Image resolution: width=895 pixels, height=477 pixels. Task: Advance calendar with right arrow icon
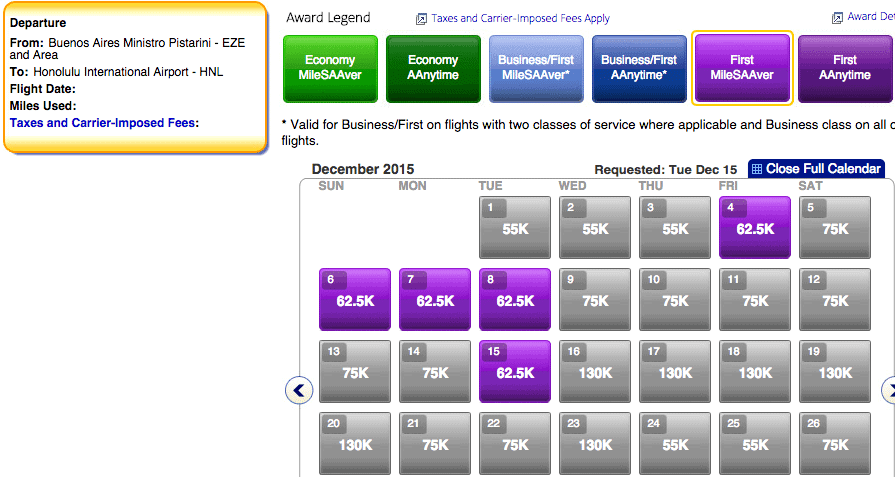(x=889, y=390)
